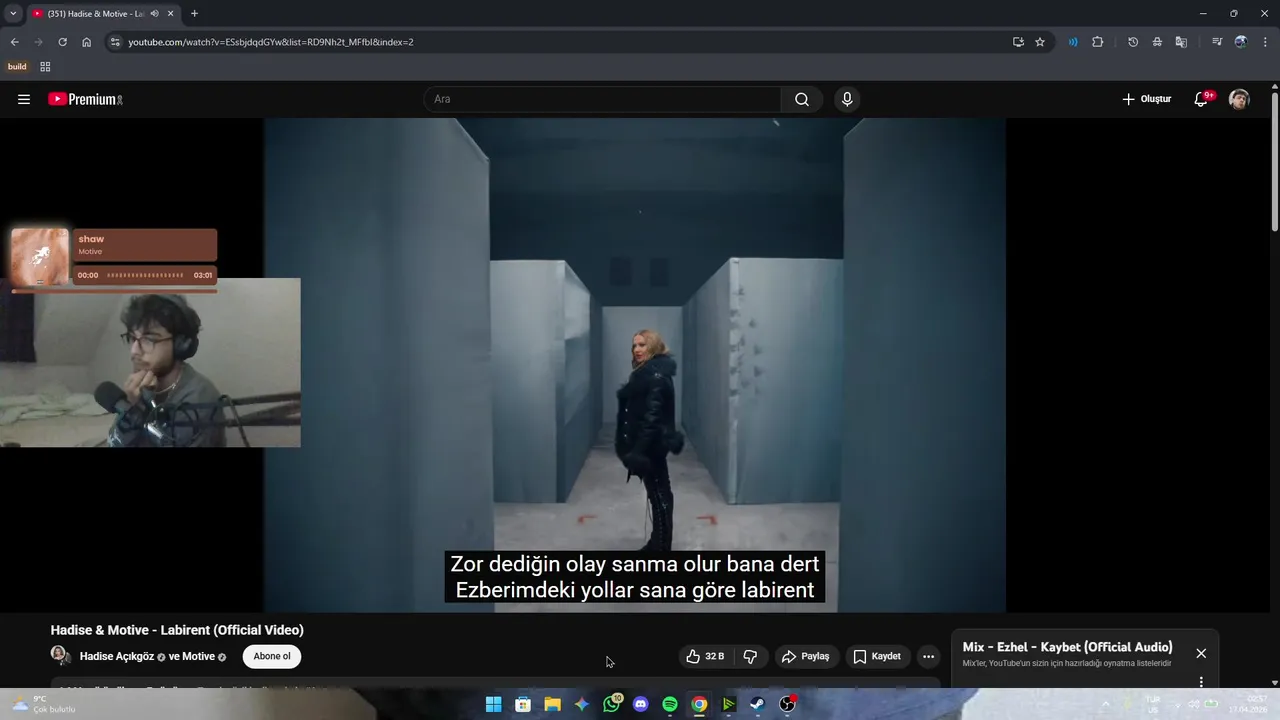Save the video with Kaydet
Image resolution: width=1280 pixels, height=720 pixels.
tap(876, 656)
